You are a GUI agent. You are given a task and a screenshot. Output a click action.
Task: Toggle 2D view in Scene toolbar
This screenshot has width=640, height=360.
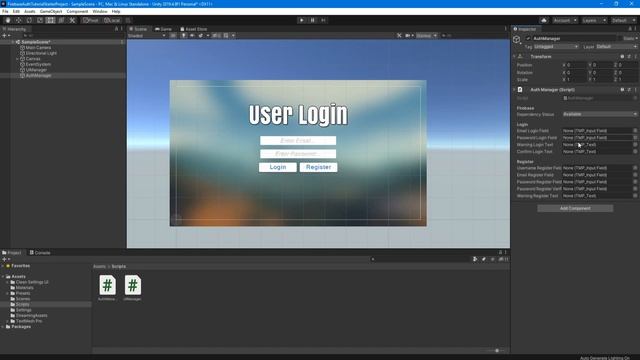[x=173, y=36]
